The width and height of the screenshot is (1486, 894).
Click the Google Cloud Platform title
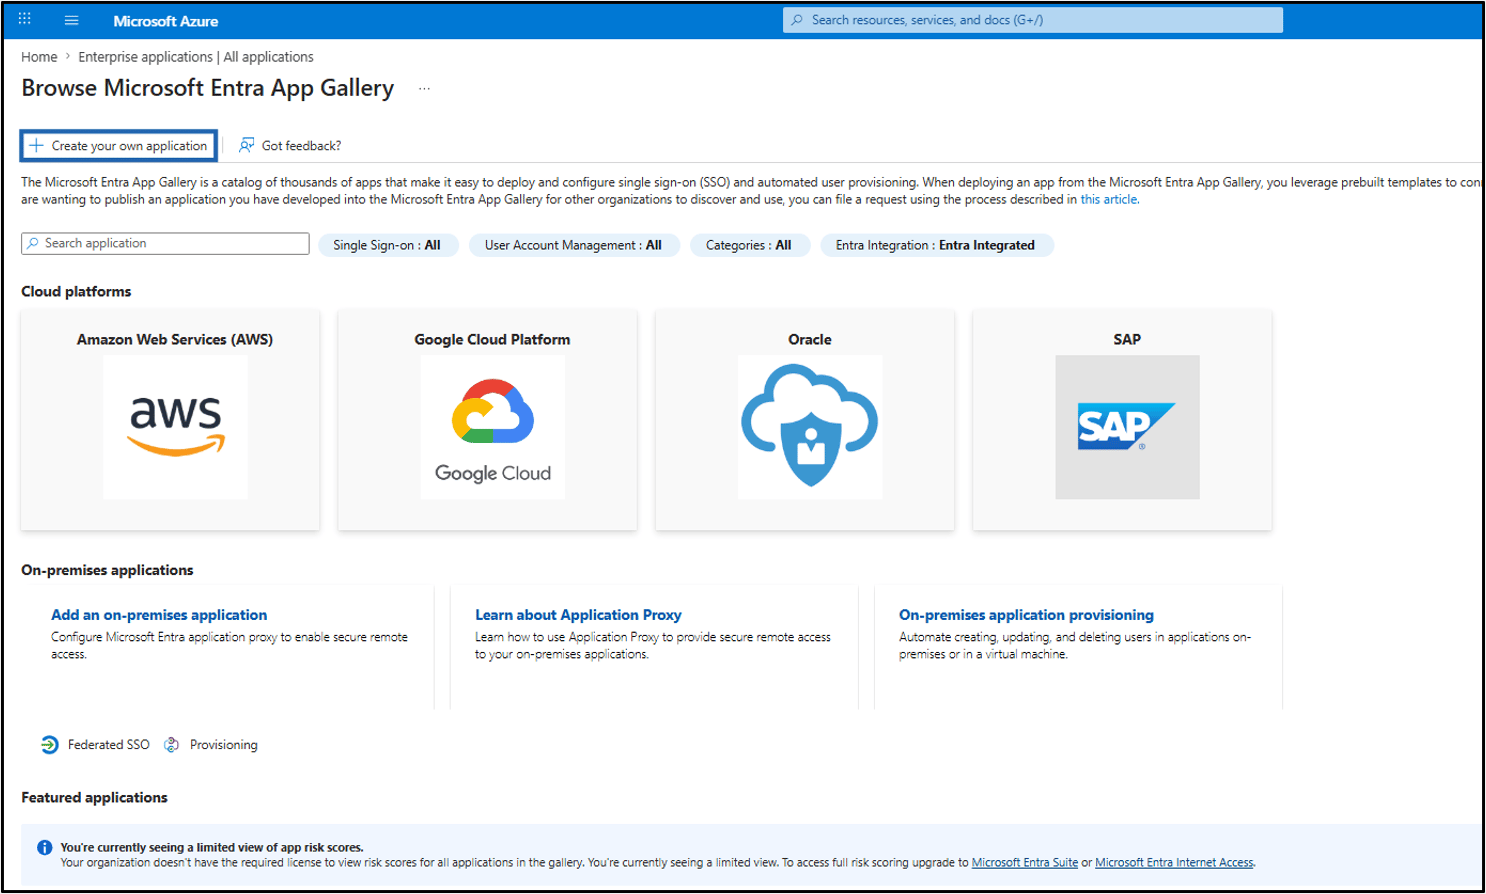(x=492, y=340)
